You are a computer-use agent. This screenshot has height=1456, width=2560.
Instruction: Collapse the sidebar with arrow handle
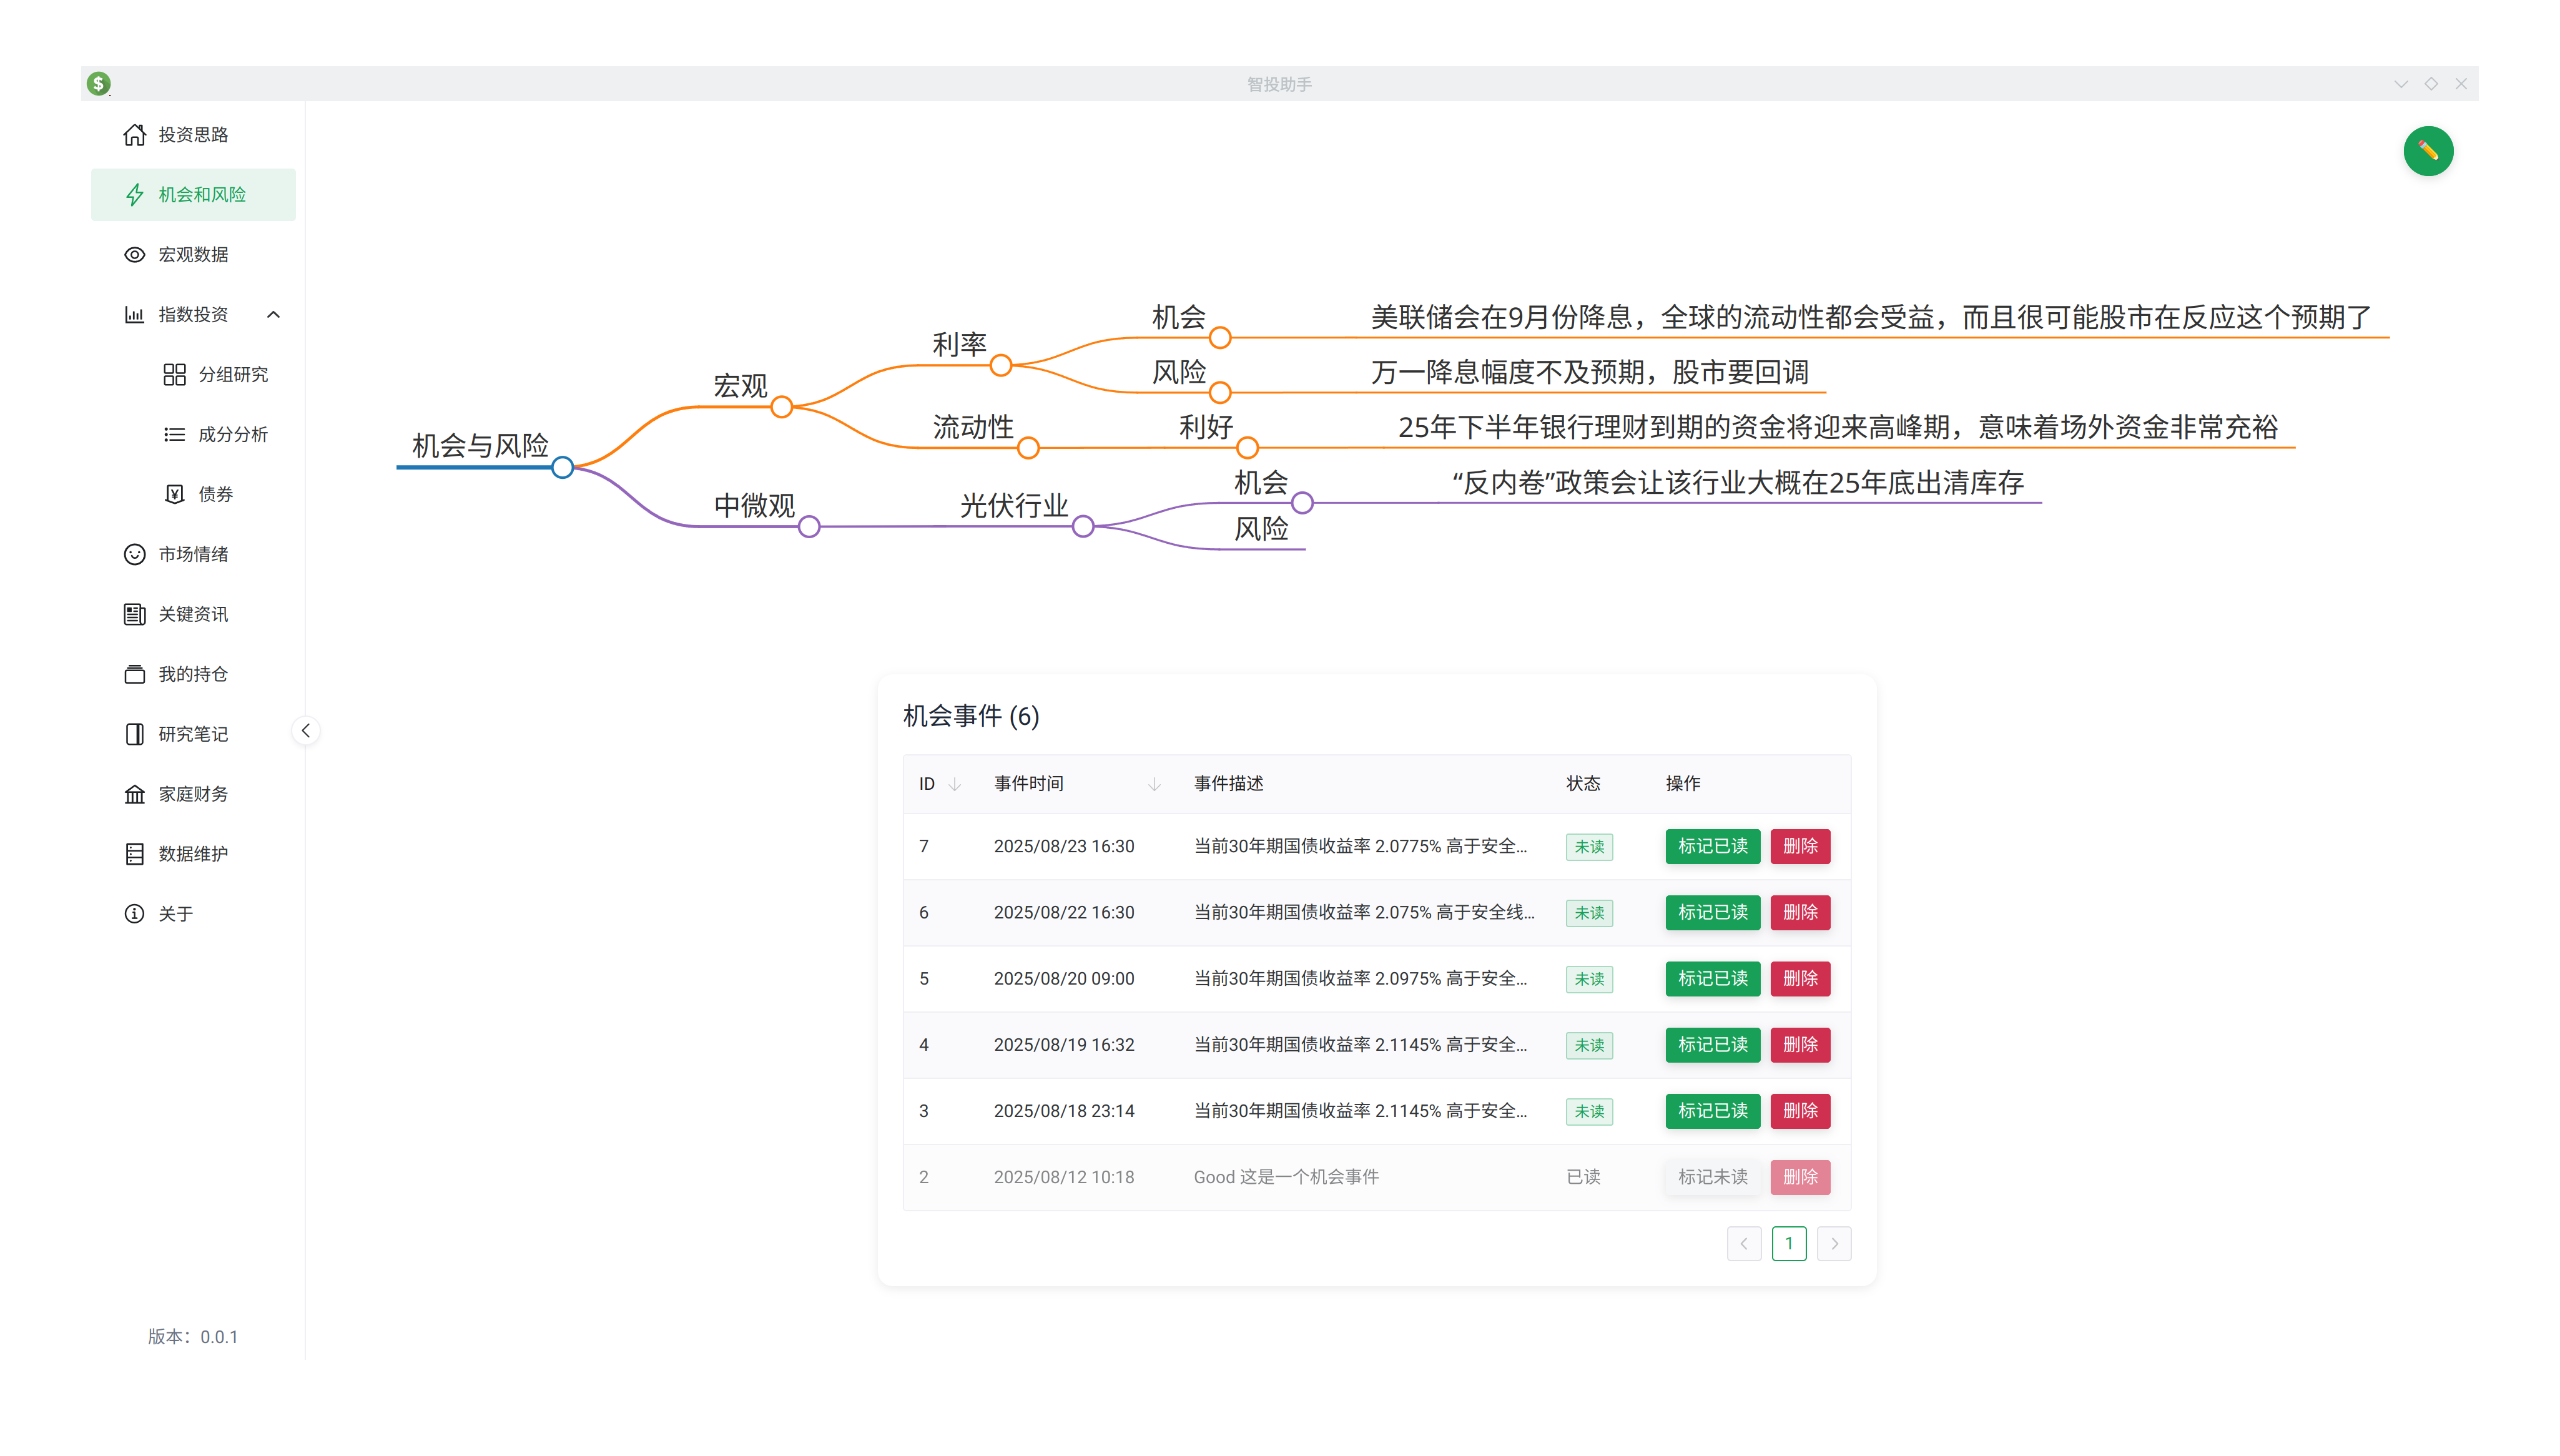pyautogui.click(x=305, y=731)
